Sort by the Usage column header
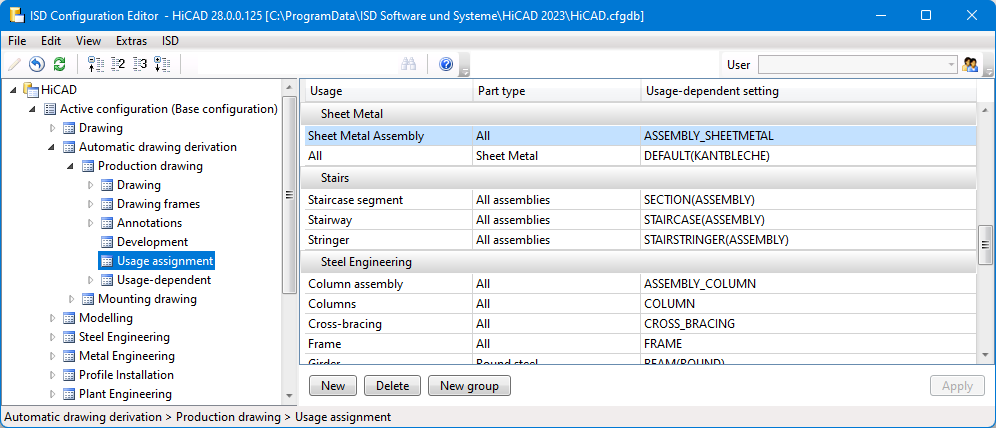Viewport: 996px width, 428px height. coord(387,91)
